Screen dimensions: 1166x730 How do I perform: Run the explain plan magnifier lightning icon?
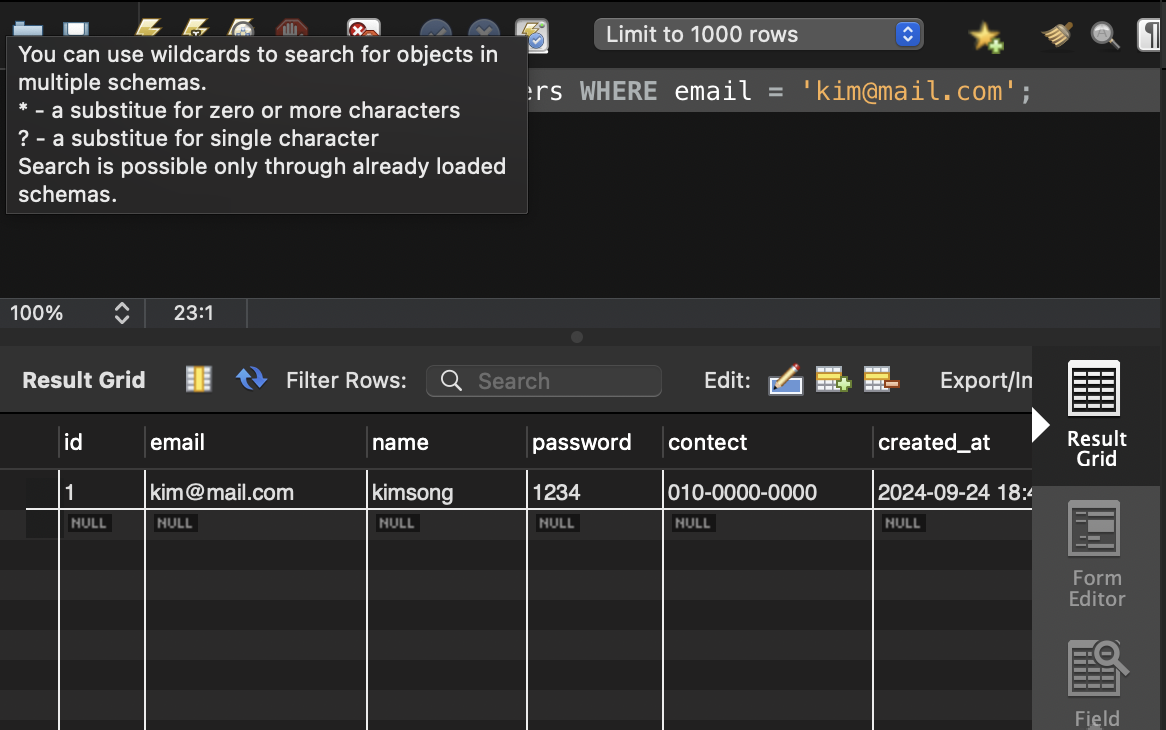[x=242, y=28]
